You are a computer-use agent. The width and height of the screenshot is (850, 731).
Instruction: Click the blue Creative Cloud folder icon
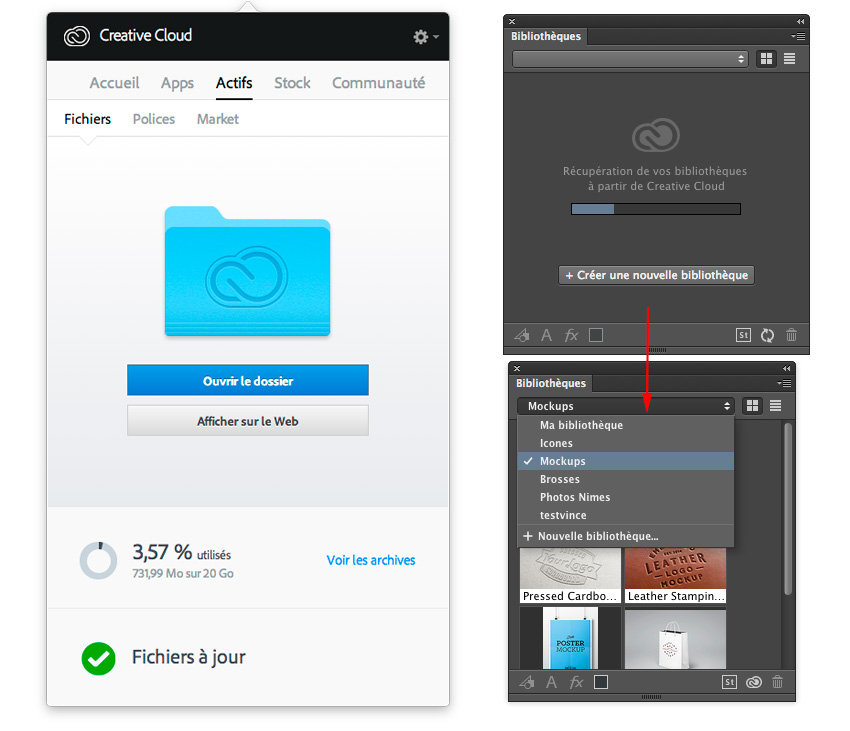(x=247, y=271)
